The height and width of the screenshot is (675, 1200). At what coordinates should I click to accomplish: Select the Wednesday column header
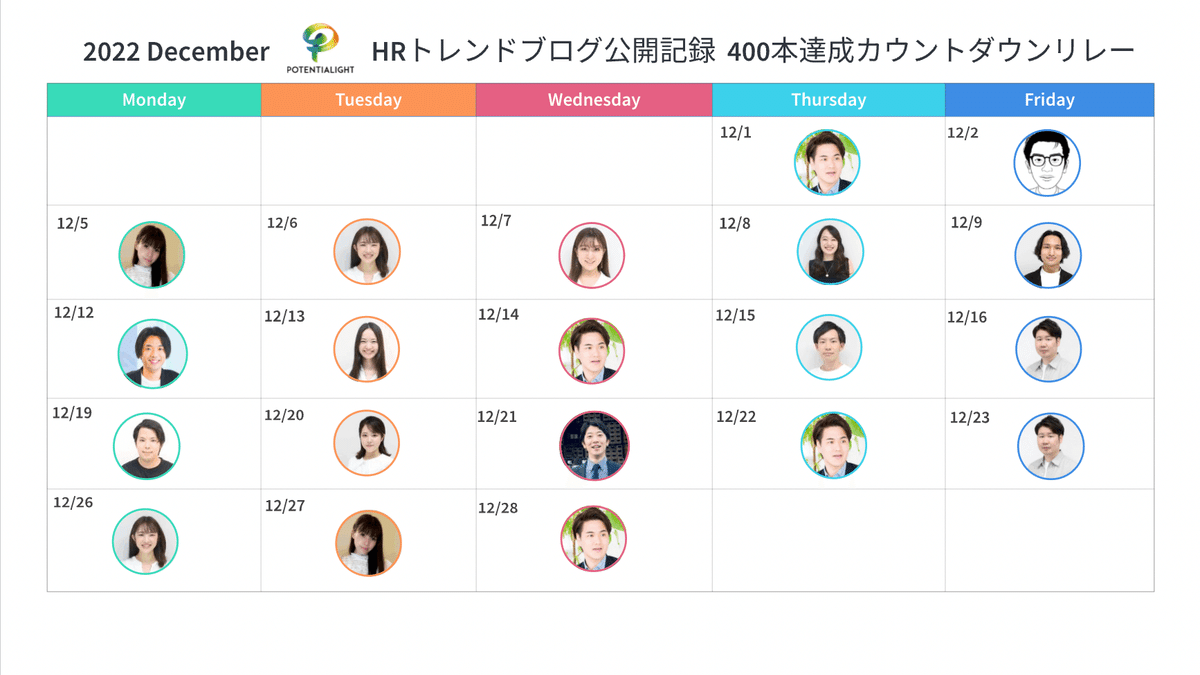point(594,100)
